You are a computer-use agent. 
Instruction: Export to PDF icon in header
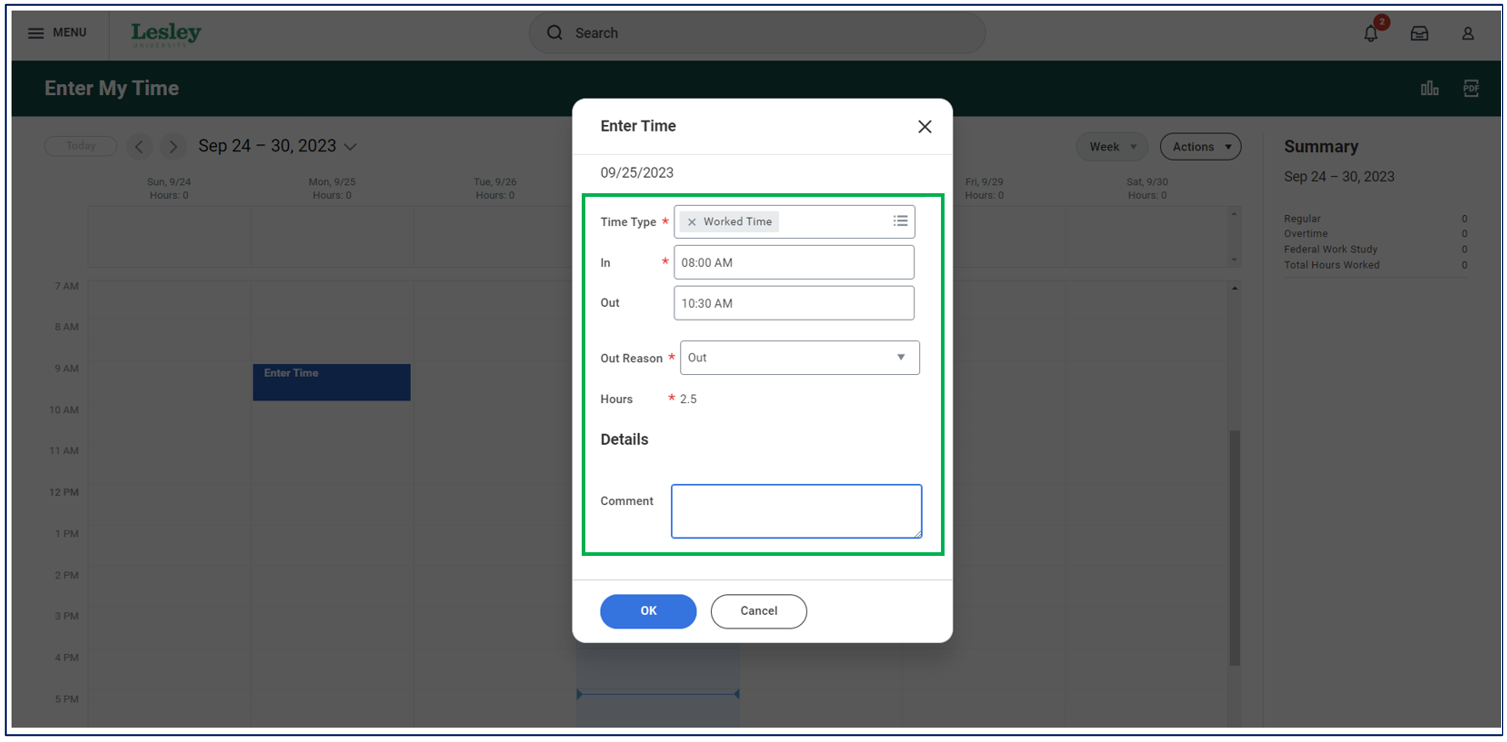pyautogui.click(x=1471, y=88)
